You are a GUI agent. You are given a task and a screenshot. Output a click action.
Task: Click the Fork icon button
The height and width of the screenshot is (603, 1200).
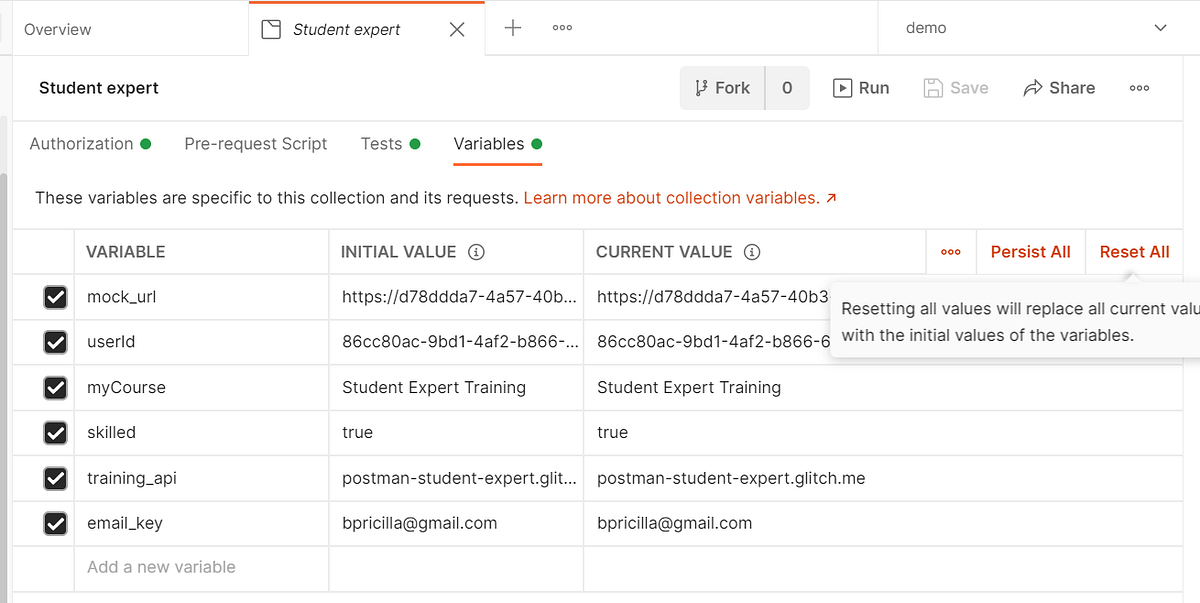pos(723,88)
